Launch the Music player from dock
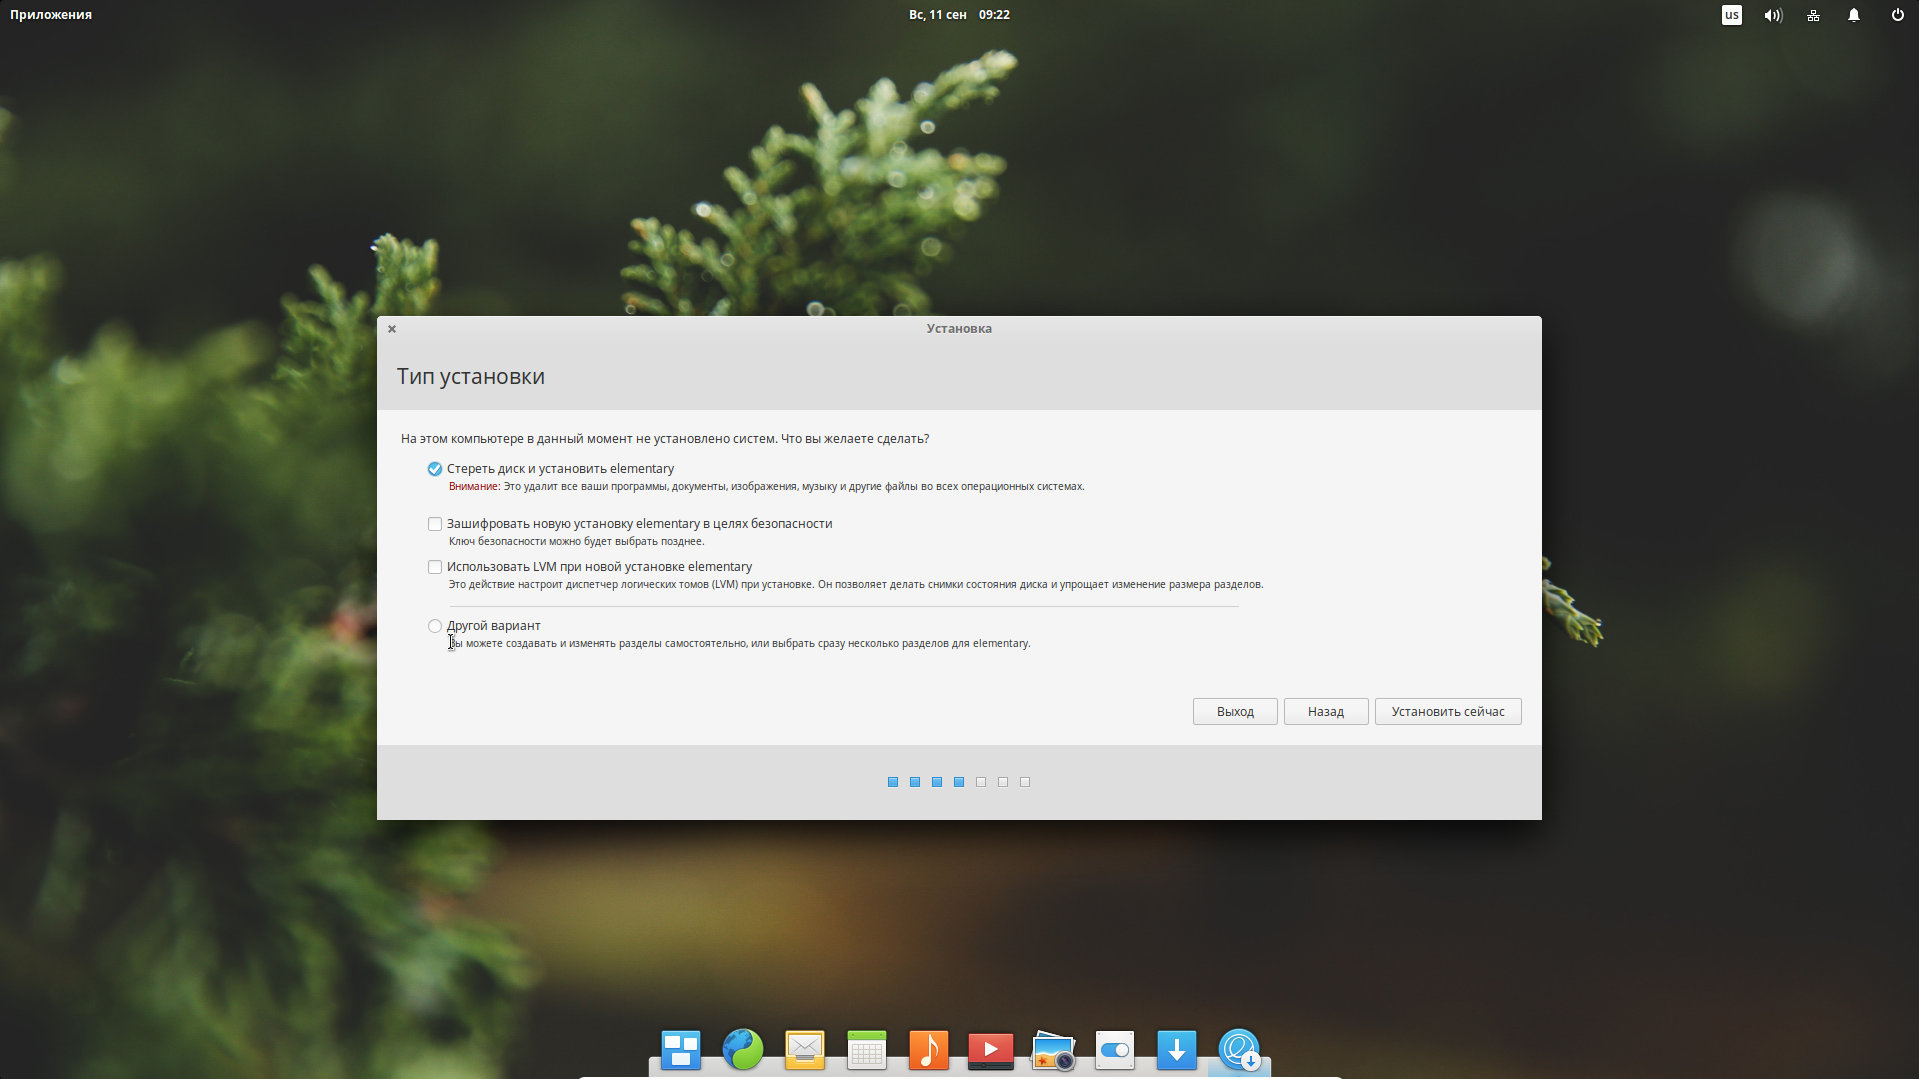The image size is (1919, 1079). point(929,1050)
